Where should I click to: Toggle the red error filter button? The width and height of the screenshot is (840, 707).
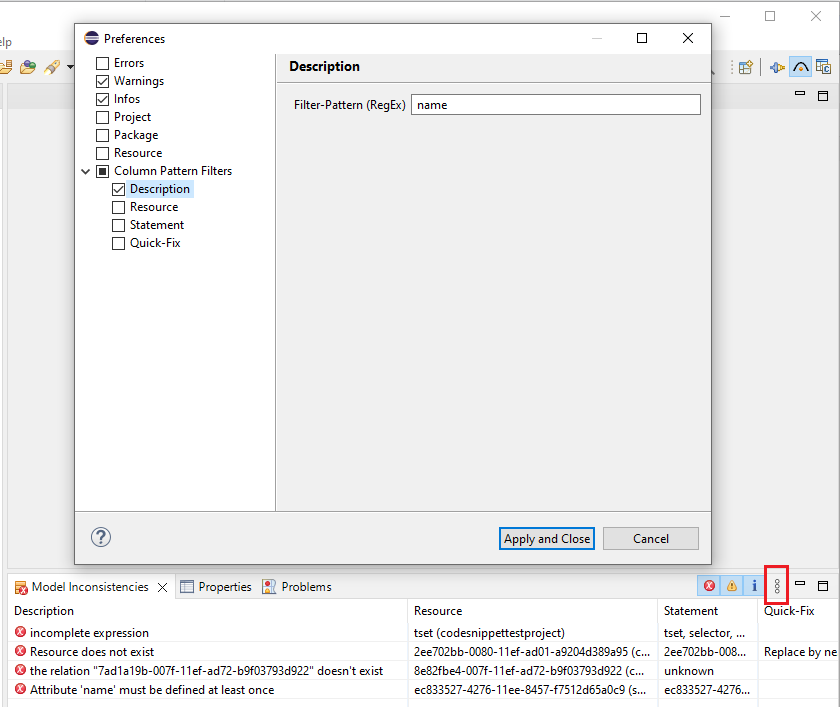tap(709, 585)
